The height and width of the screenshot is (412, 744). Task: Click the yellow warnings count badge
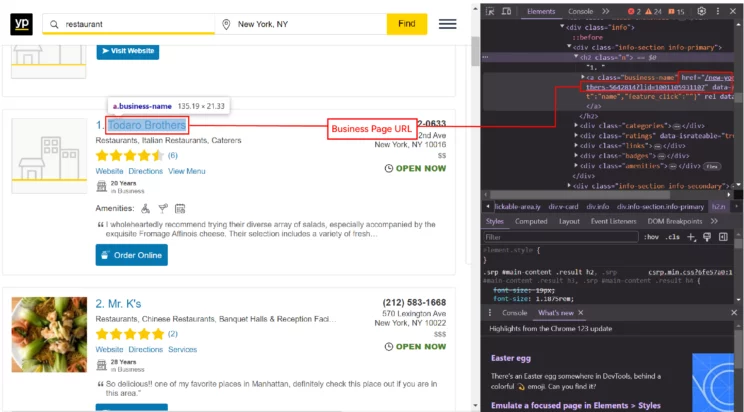pos(653,11)
